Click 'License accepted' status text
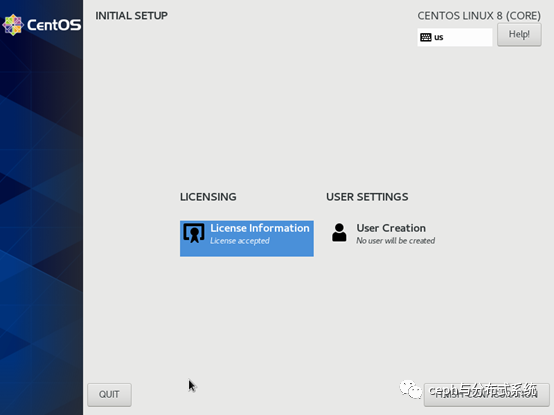This screenshot has width=554, height=415. tap(240, 241)
